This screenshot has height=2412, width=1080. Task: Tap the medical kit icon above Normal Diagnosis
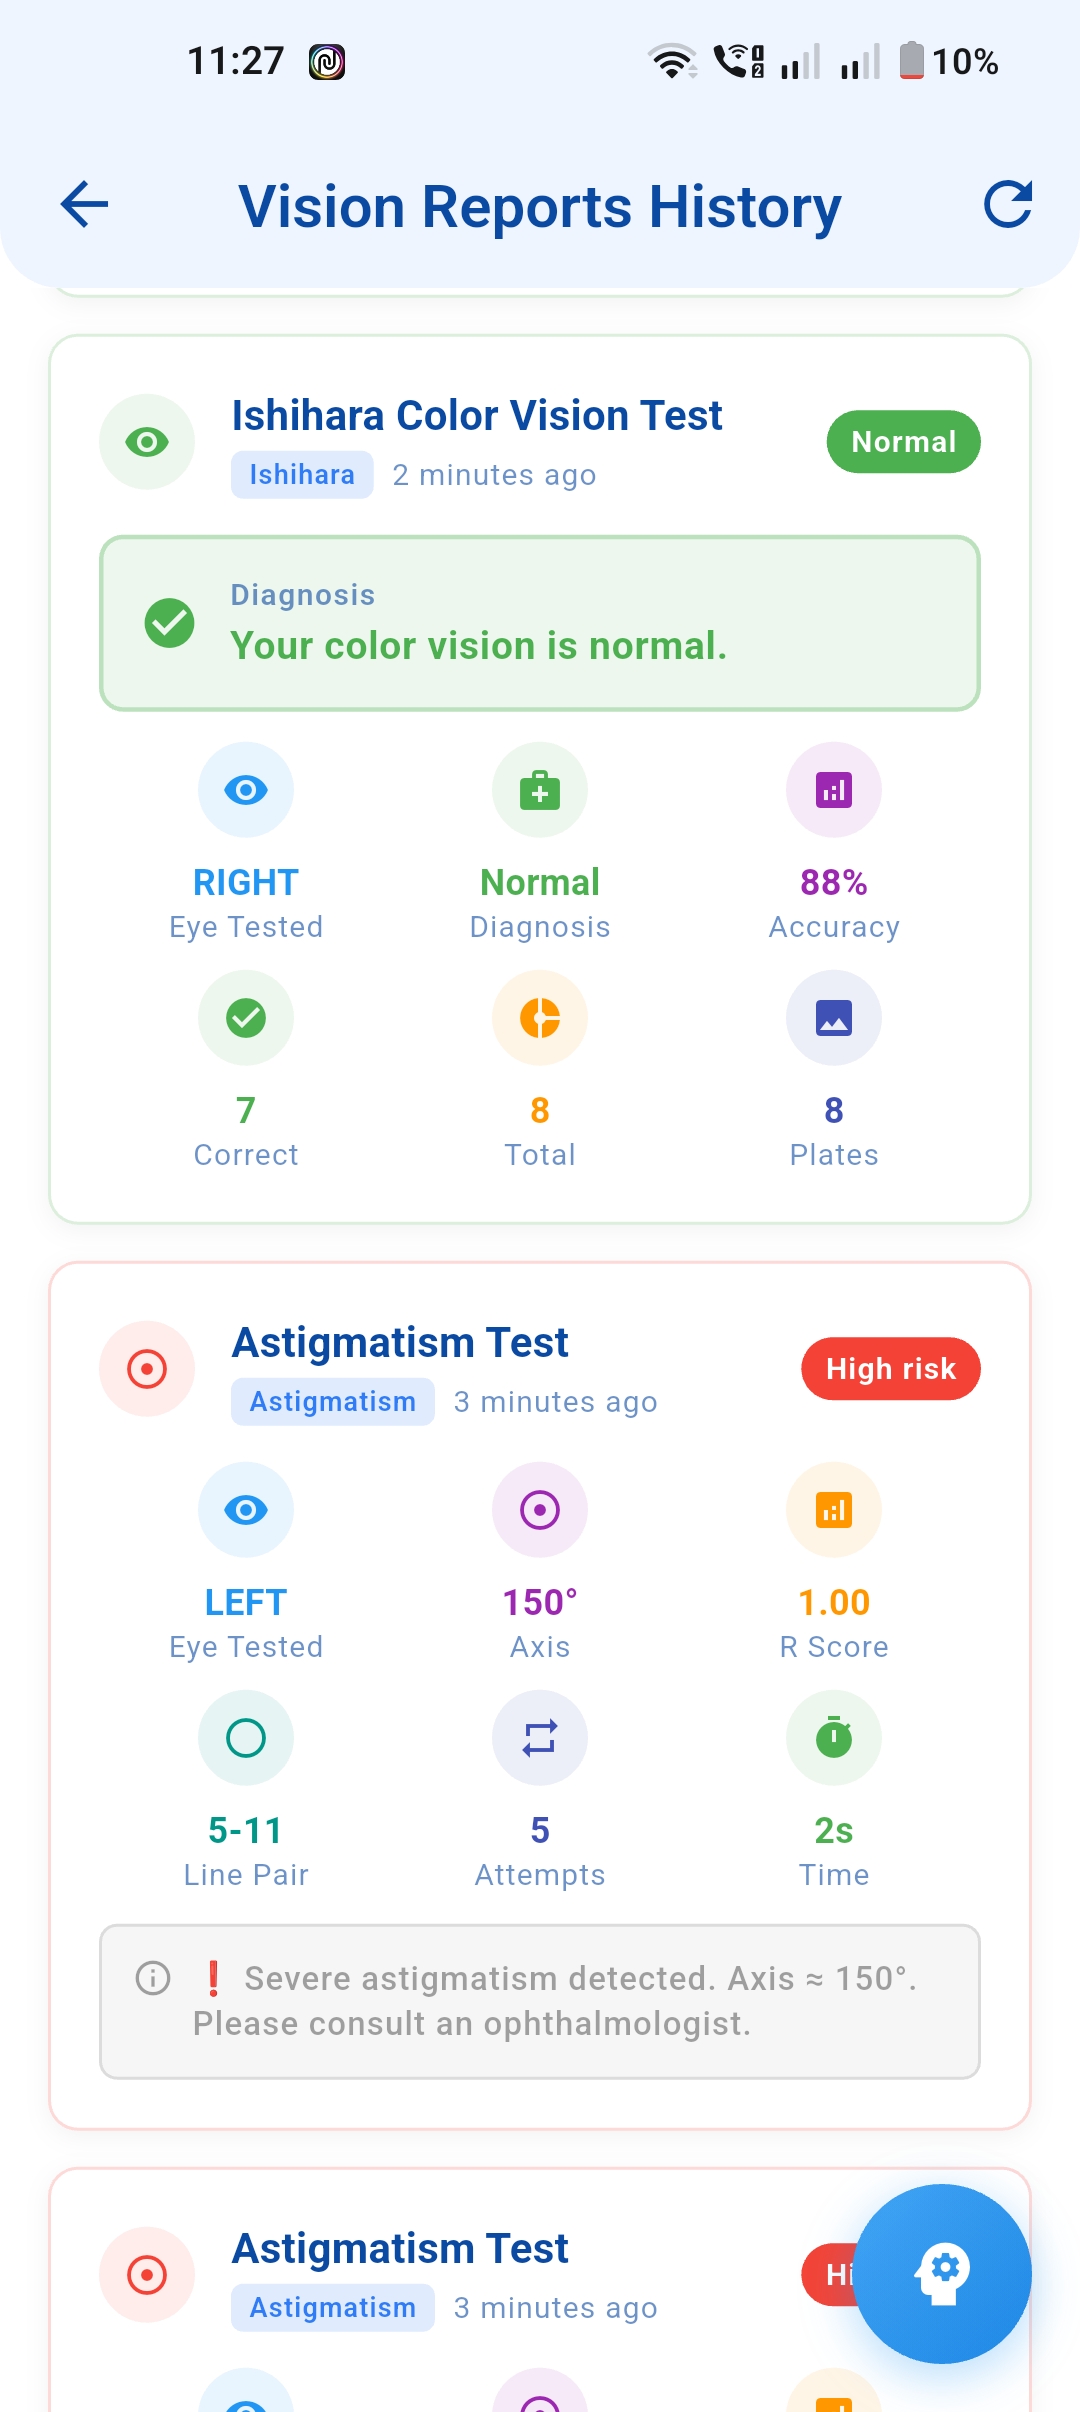point(540,790)
